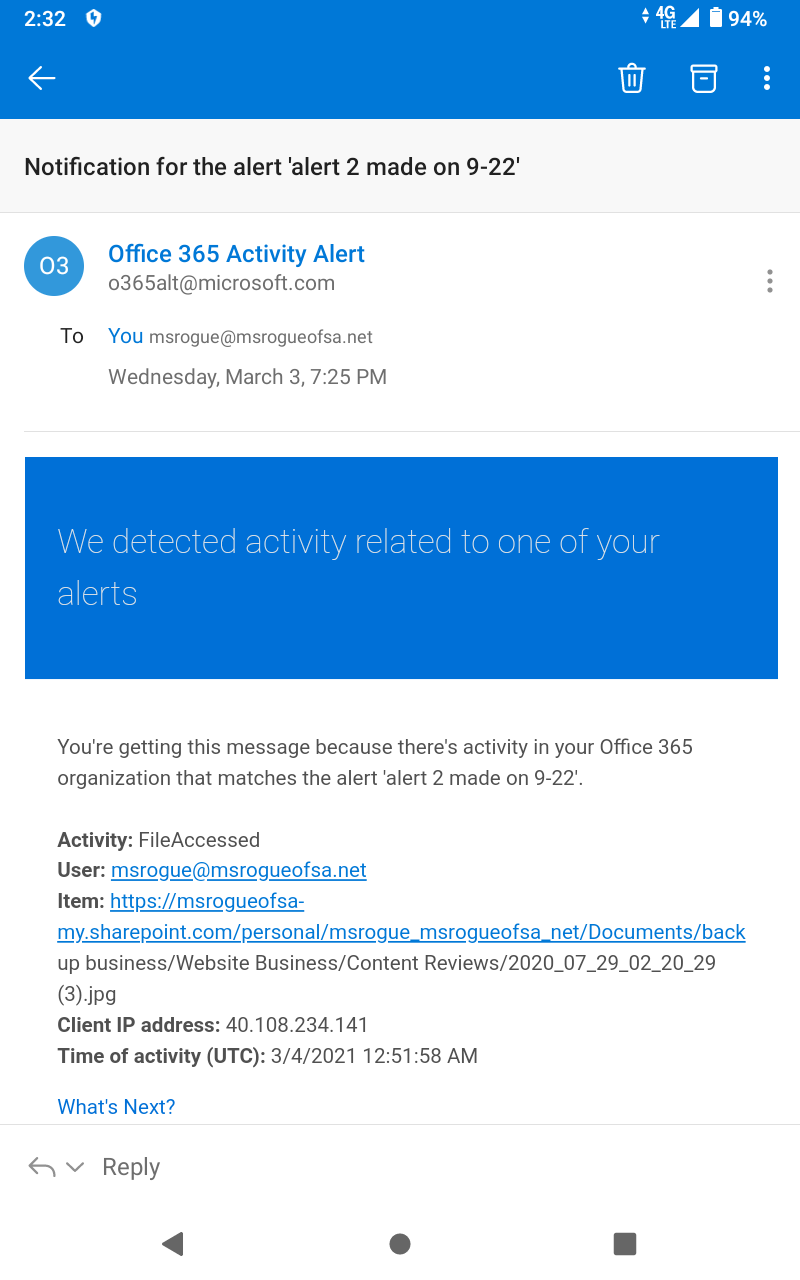Expand reply options chevron
The height and width of the screenshot is (1280, 800).
pyautogui.click(x=75, y=1167)
